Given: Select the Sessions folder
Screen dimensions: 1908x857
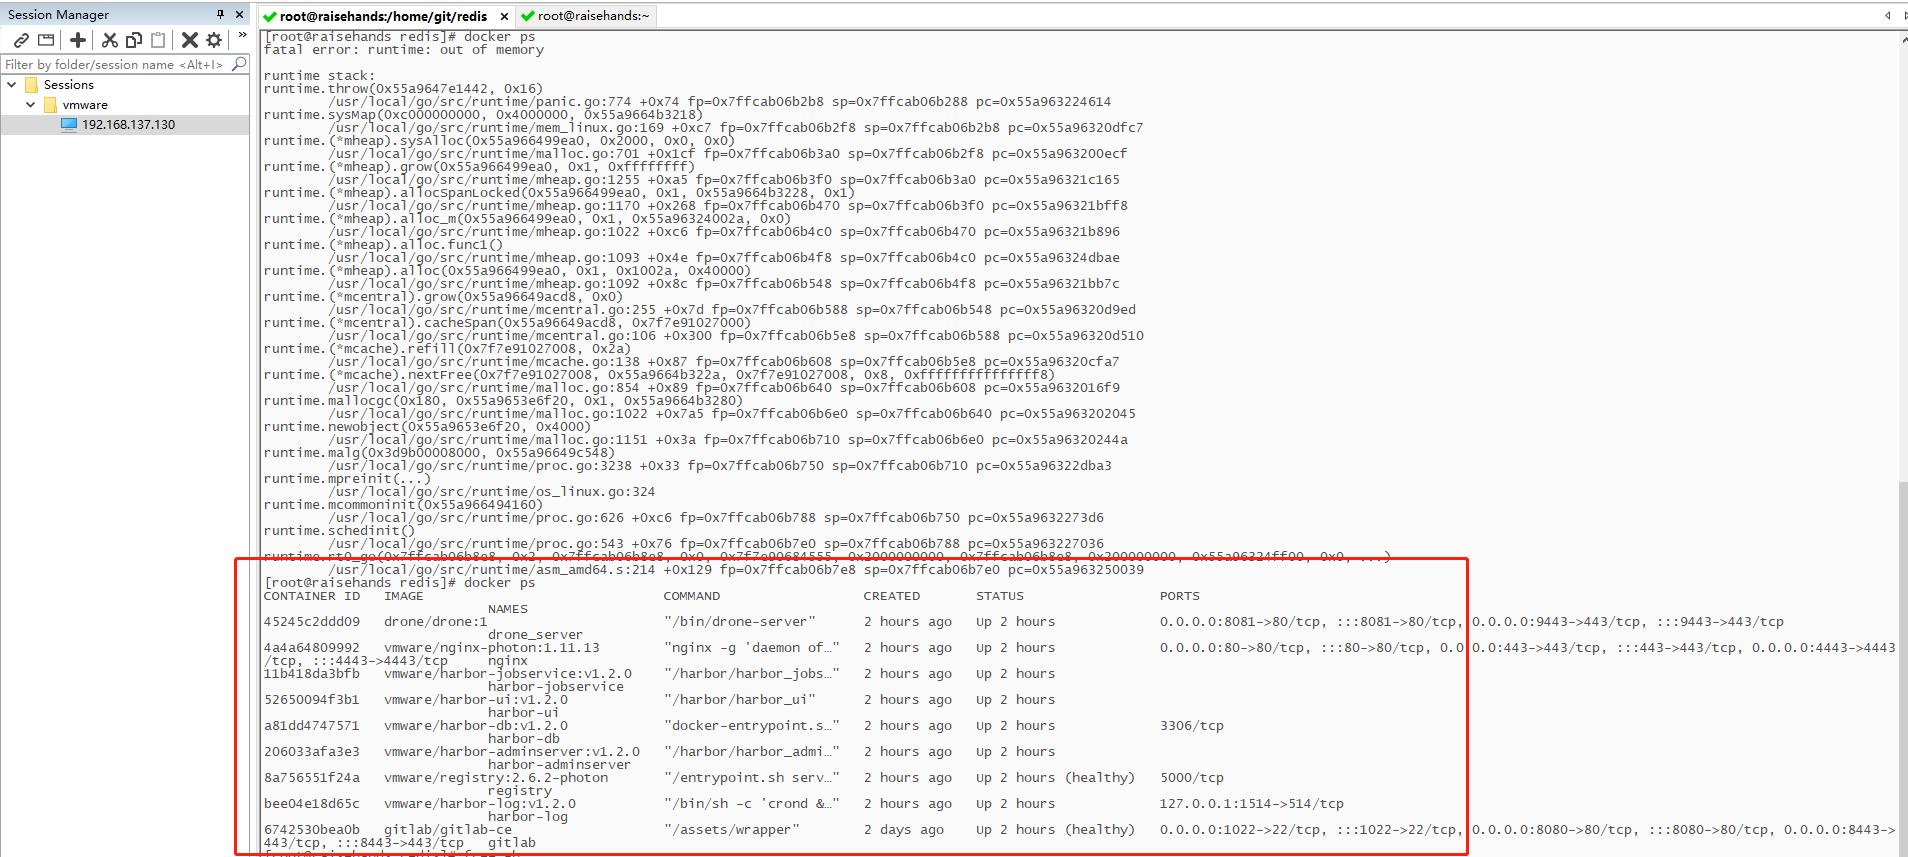Looking at the screenshot, I should [68, 85].
